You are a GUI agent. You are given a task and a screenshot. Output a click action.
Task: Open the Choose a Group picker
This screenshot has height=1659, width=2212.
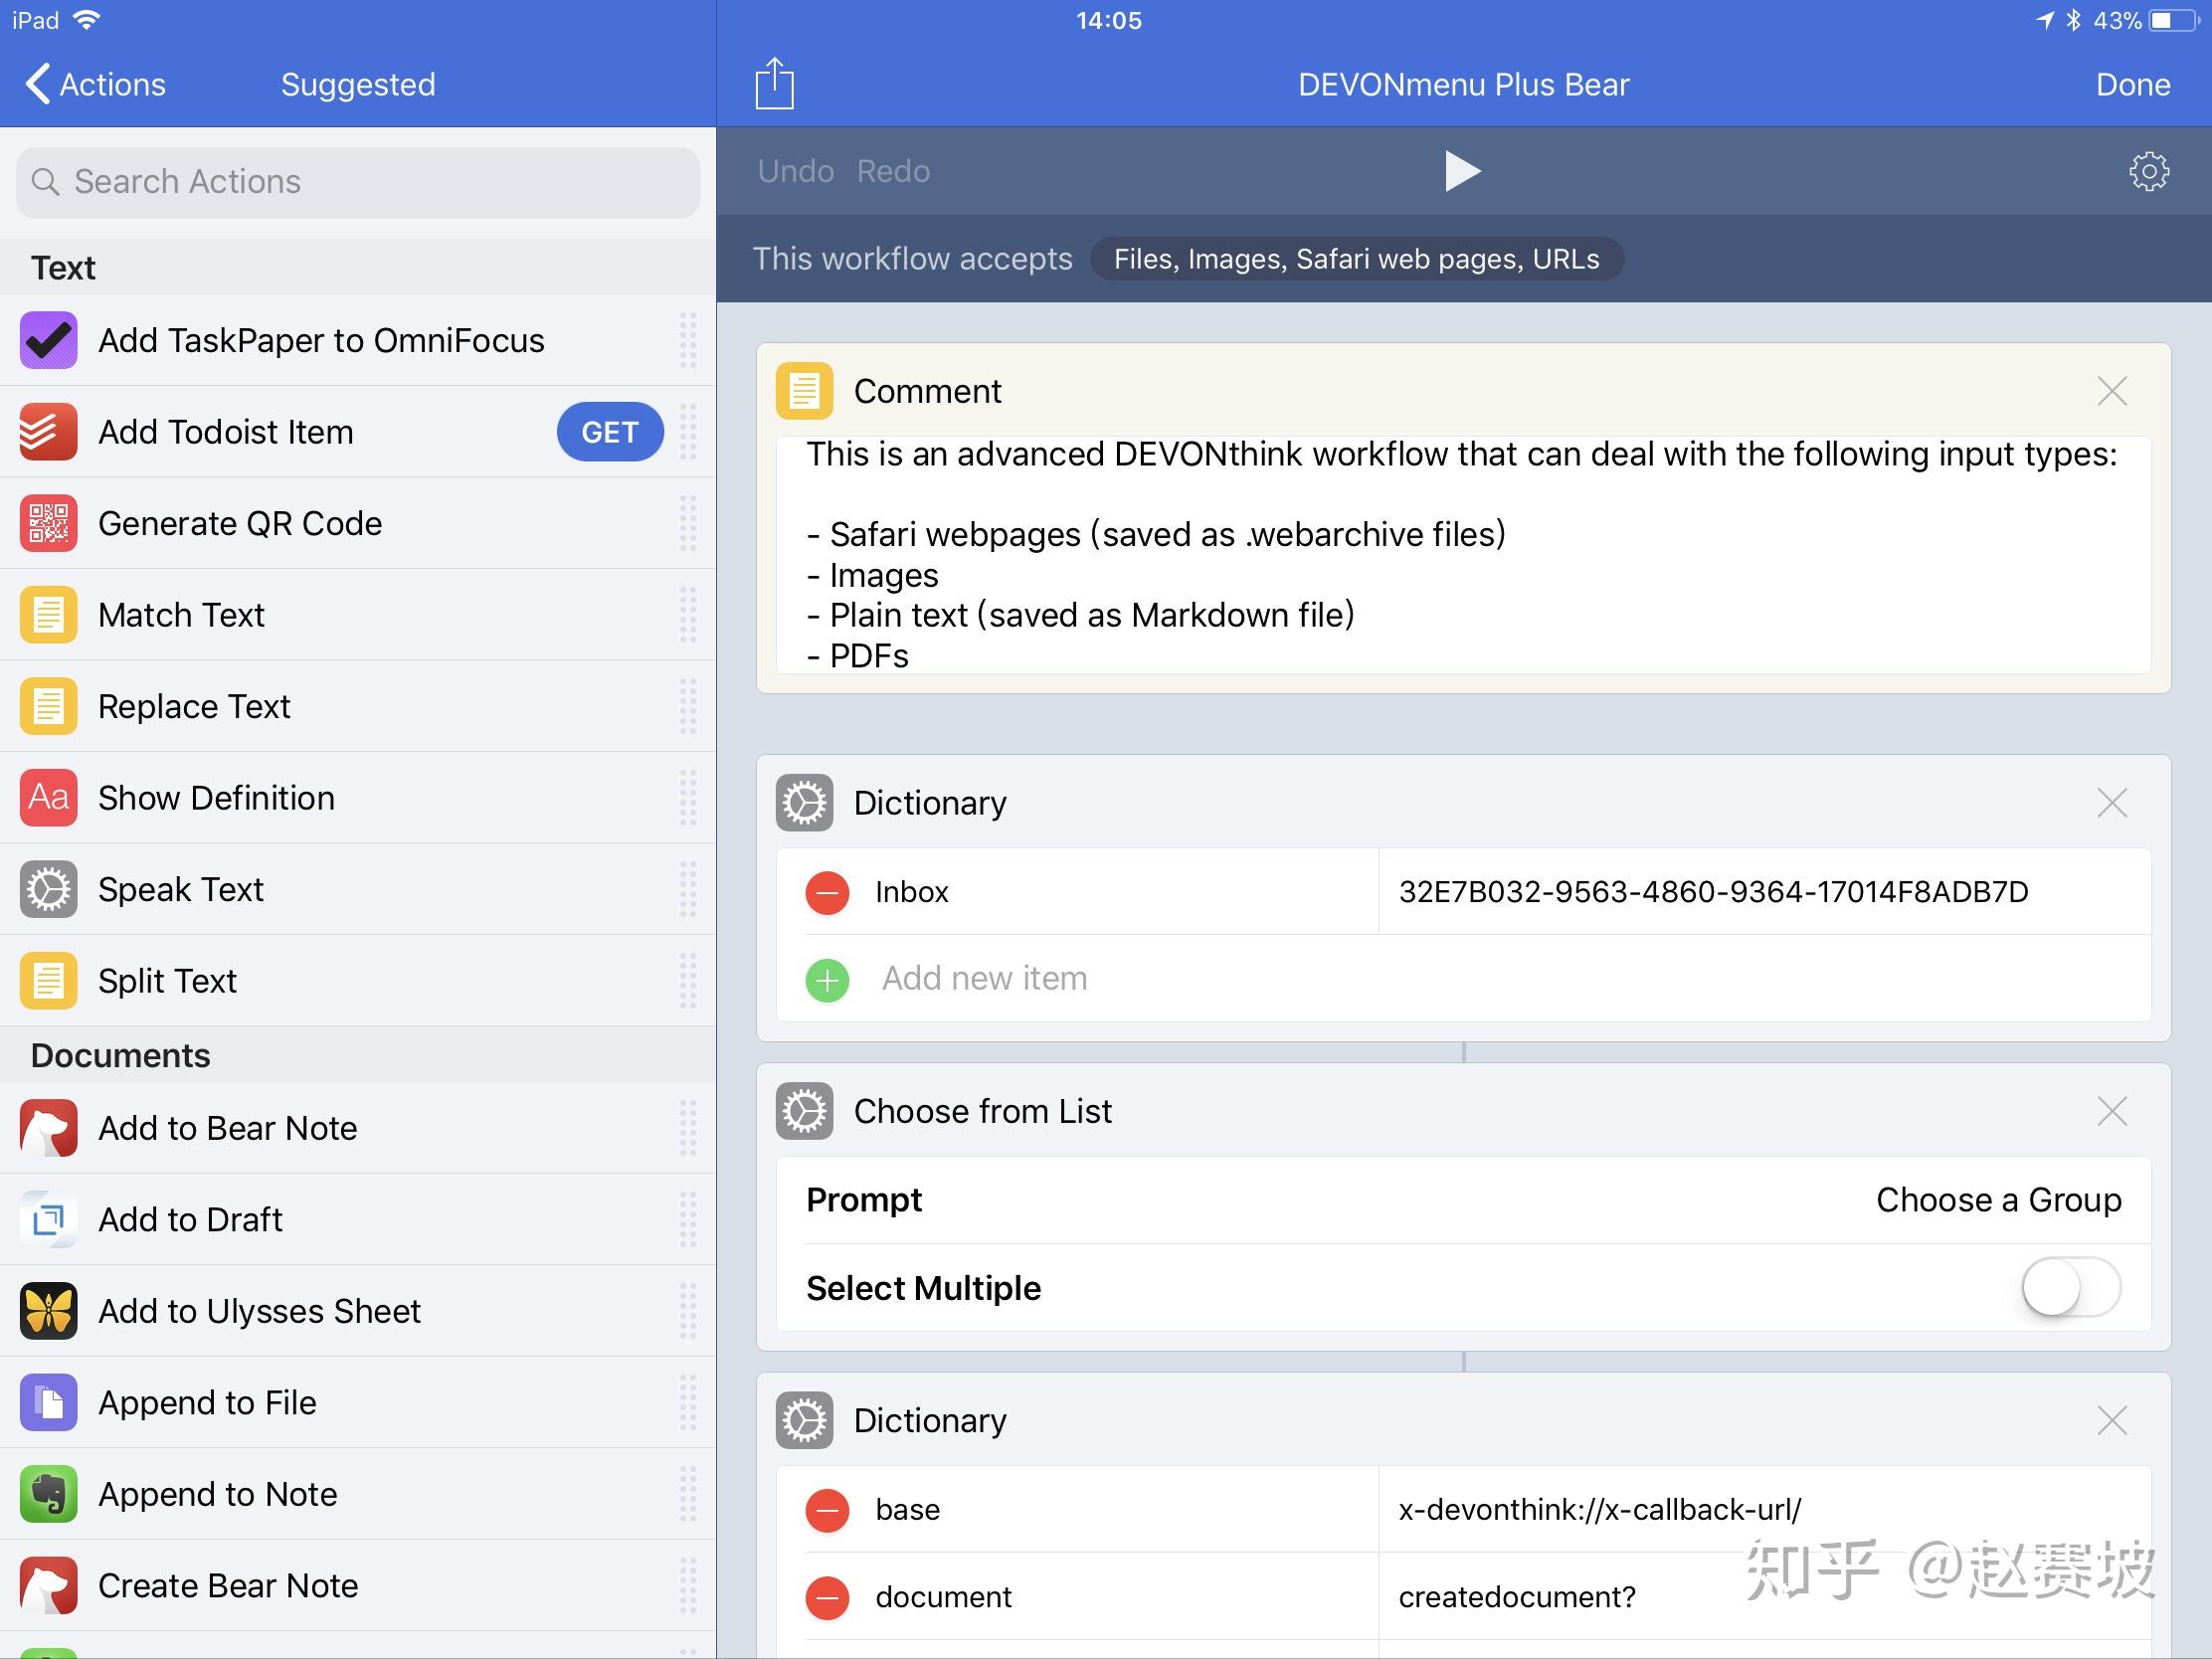pos(1997,1200)
